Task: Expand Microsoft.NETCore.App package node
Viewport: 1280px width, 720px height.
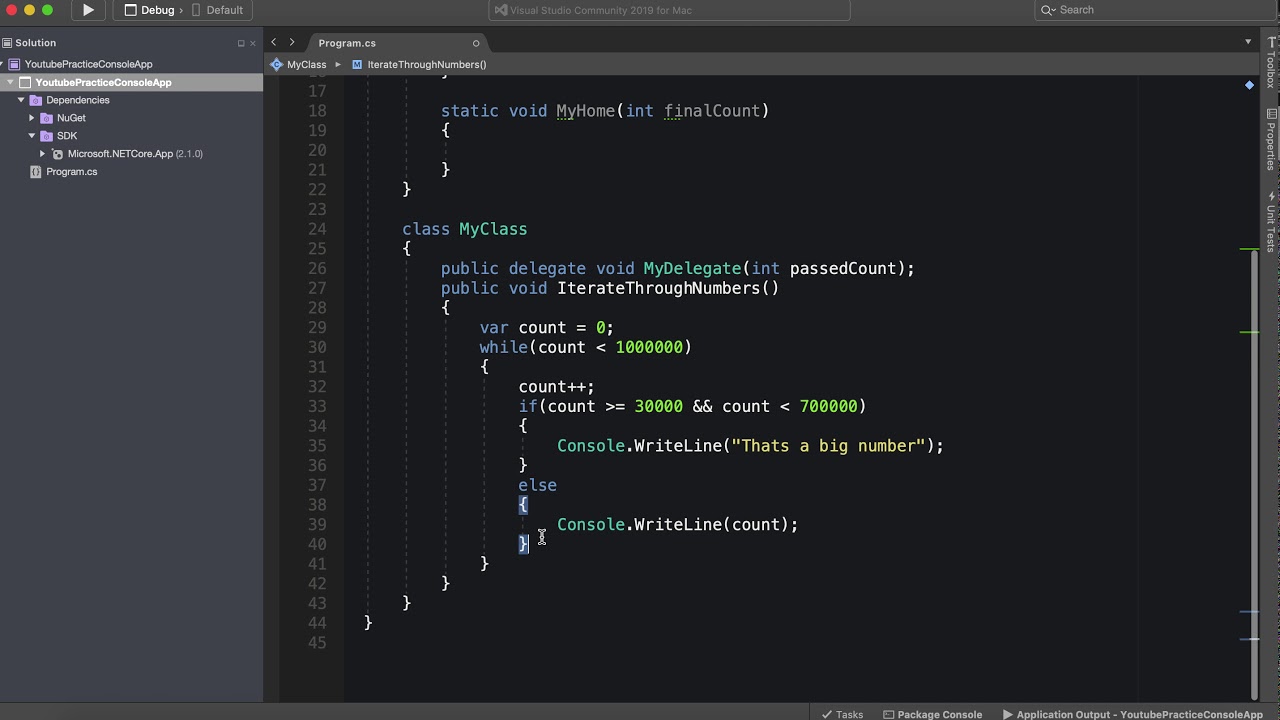Action: (42, 154)
